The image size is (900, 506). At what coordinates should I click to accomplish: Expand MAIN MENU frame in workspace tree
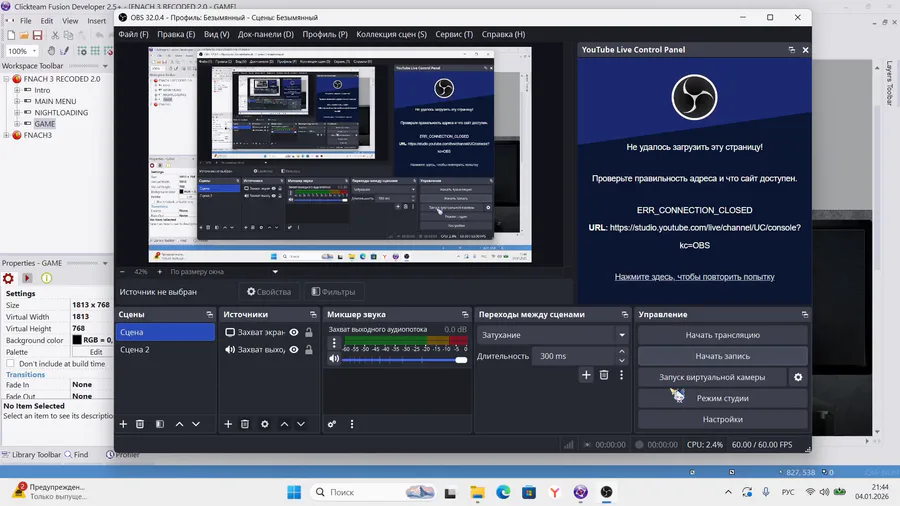(x=17, y=102)
